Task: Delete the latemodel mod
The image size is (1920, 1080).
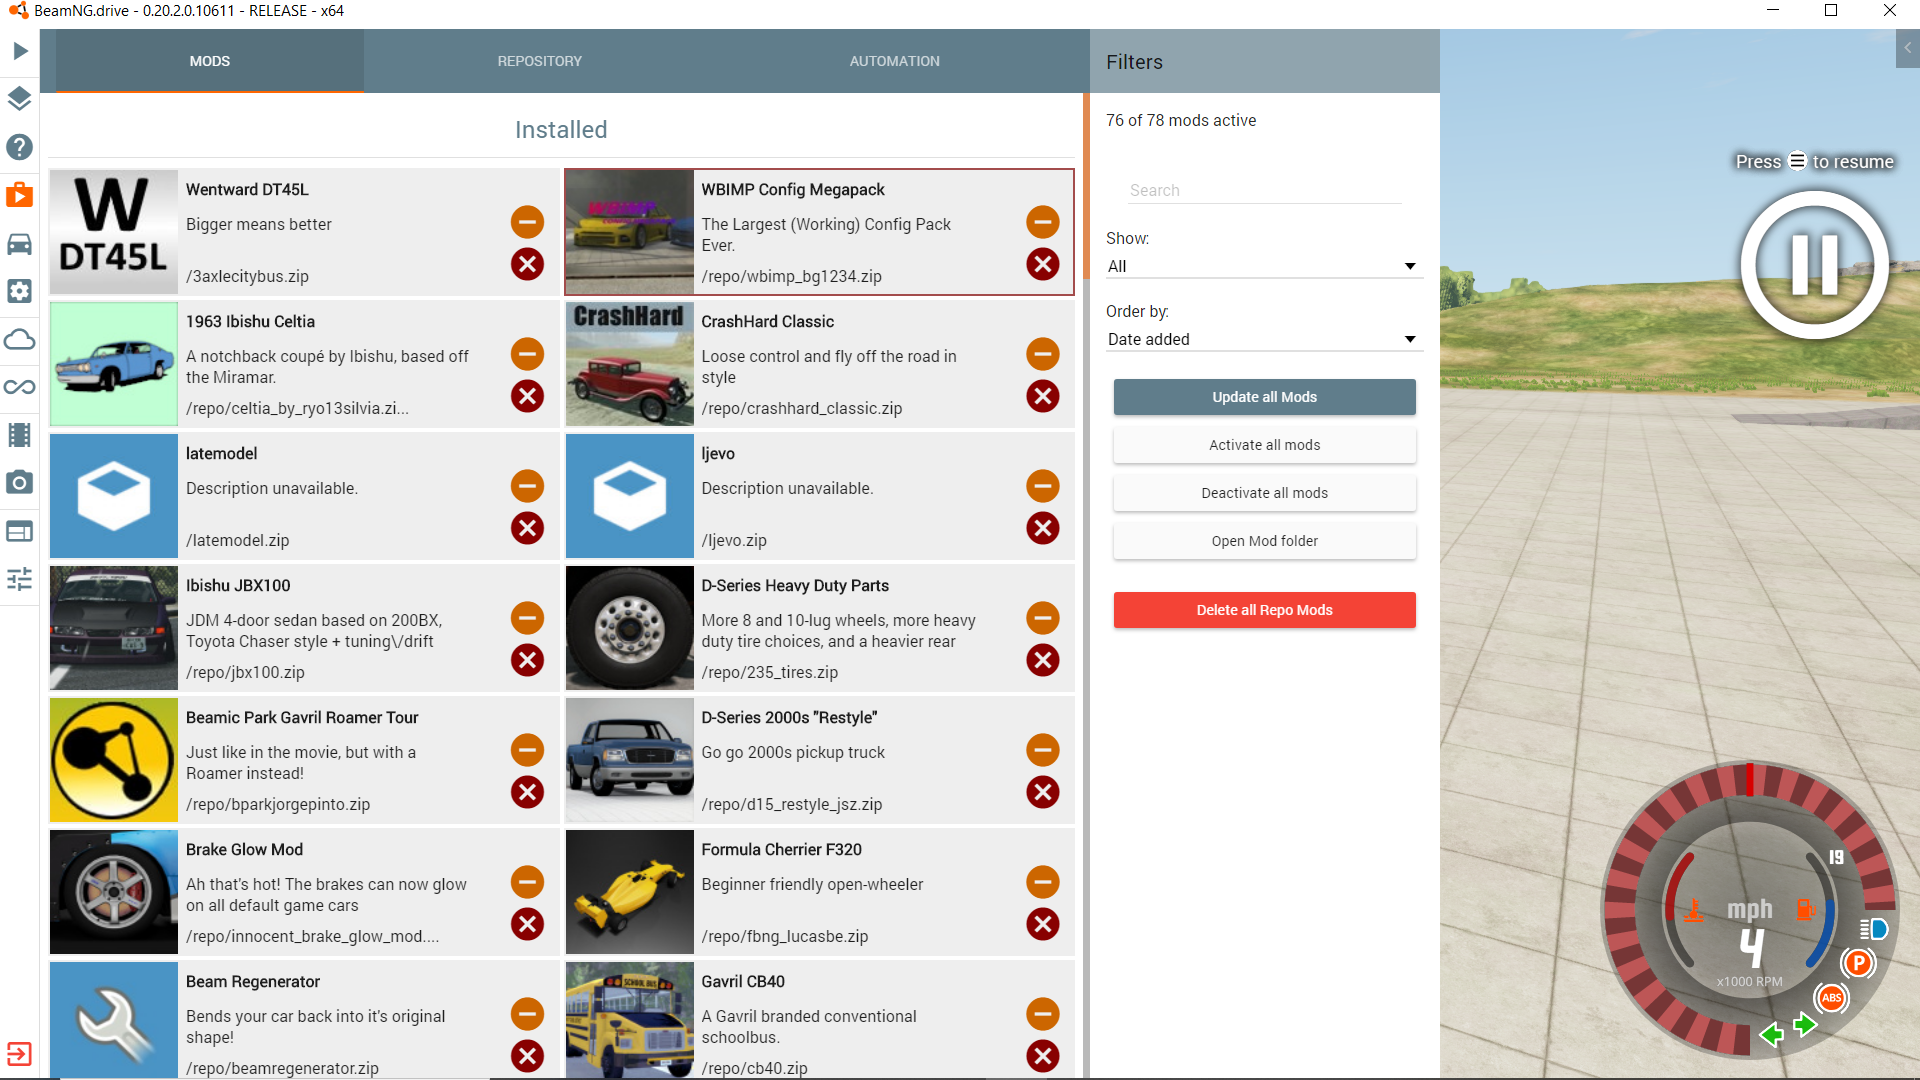Action: coord(527,528)
